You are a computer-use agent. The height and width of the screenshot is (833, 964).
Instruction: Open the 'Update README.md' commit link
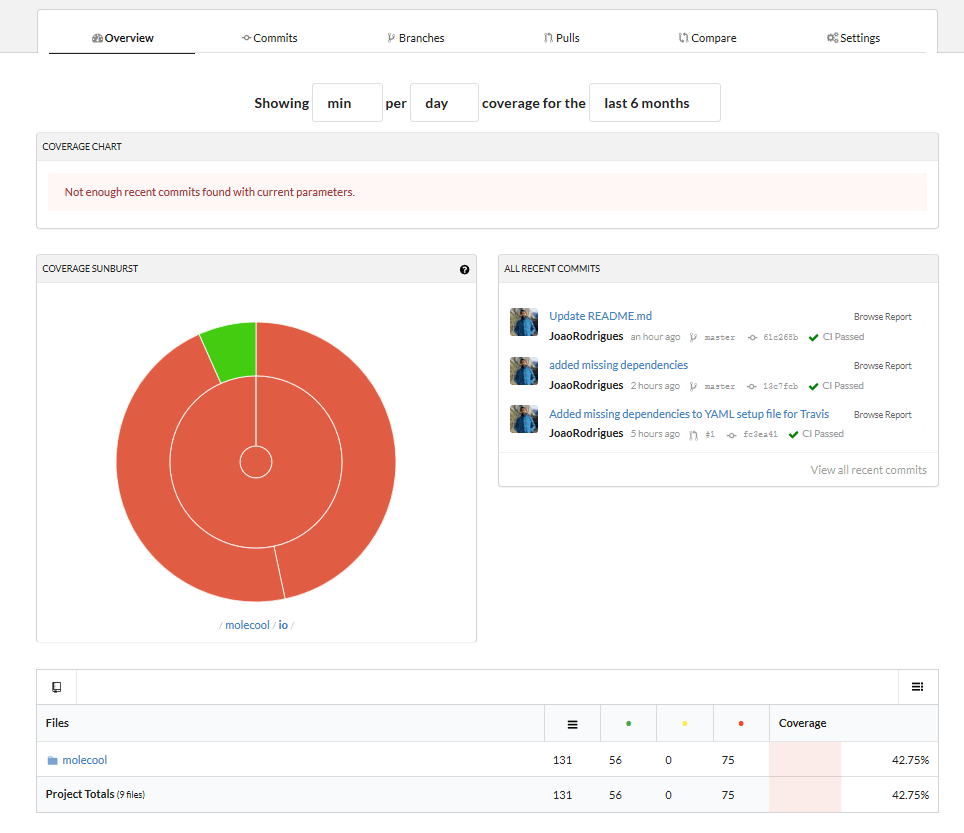600,316
